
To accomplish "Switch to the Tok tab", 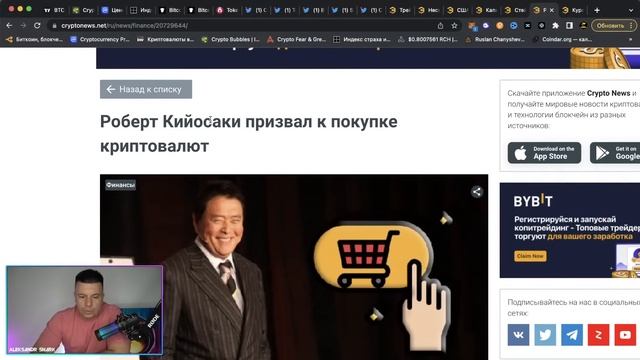I will tap(227, 10).
